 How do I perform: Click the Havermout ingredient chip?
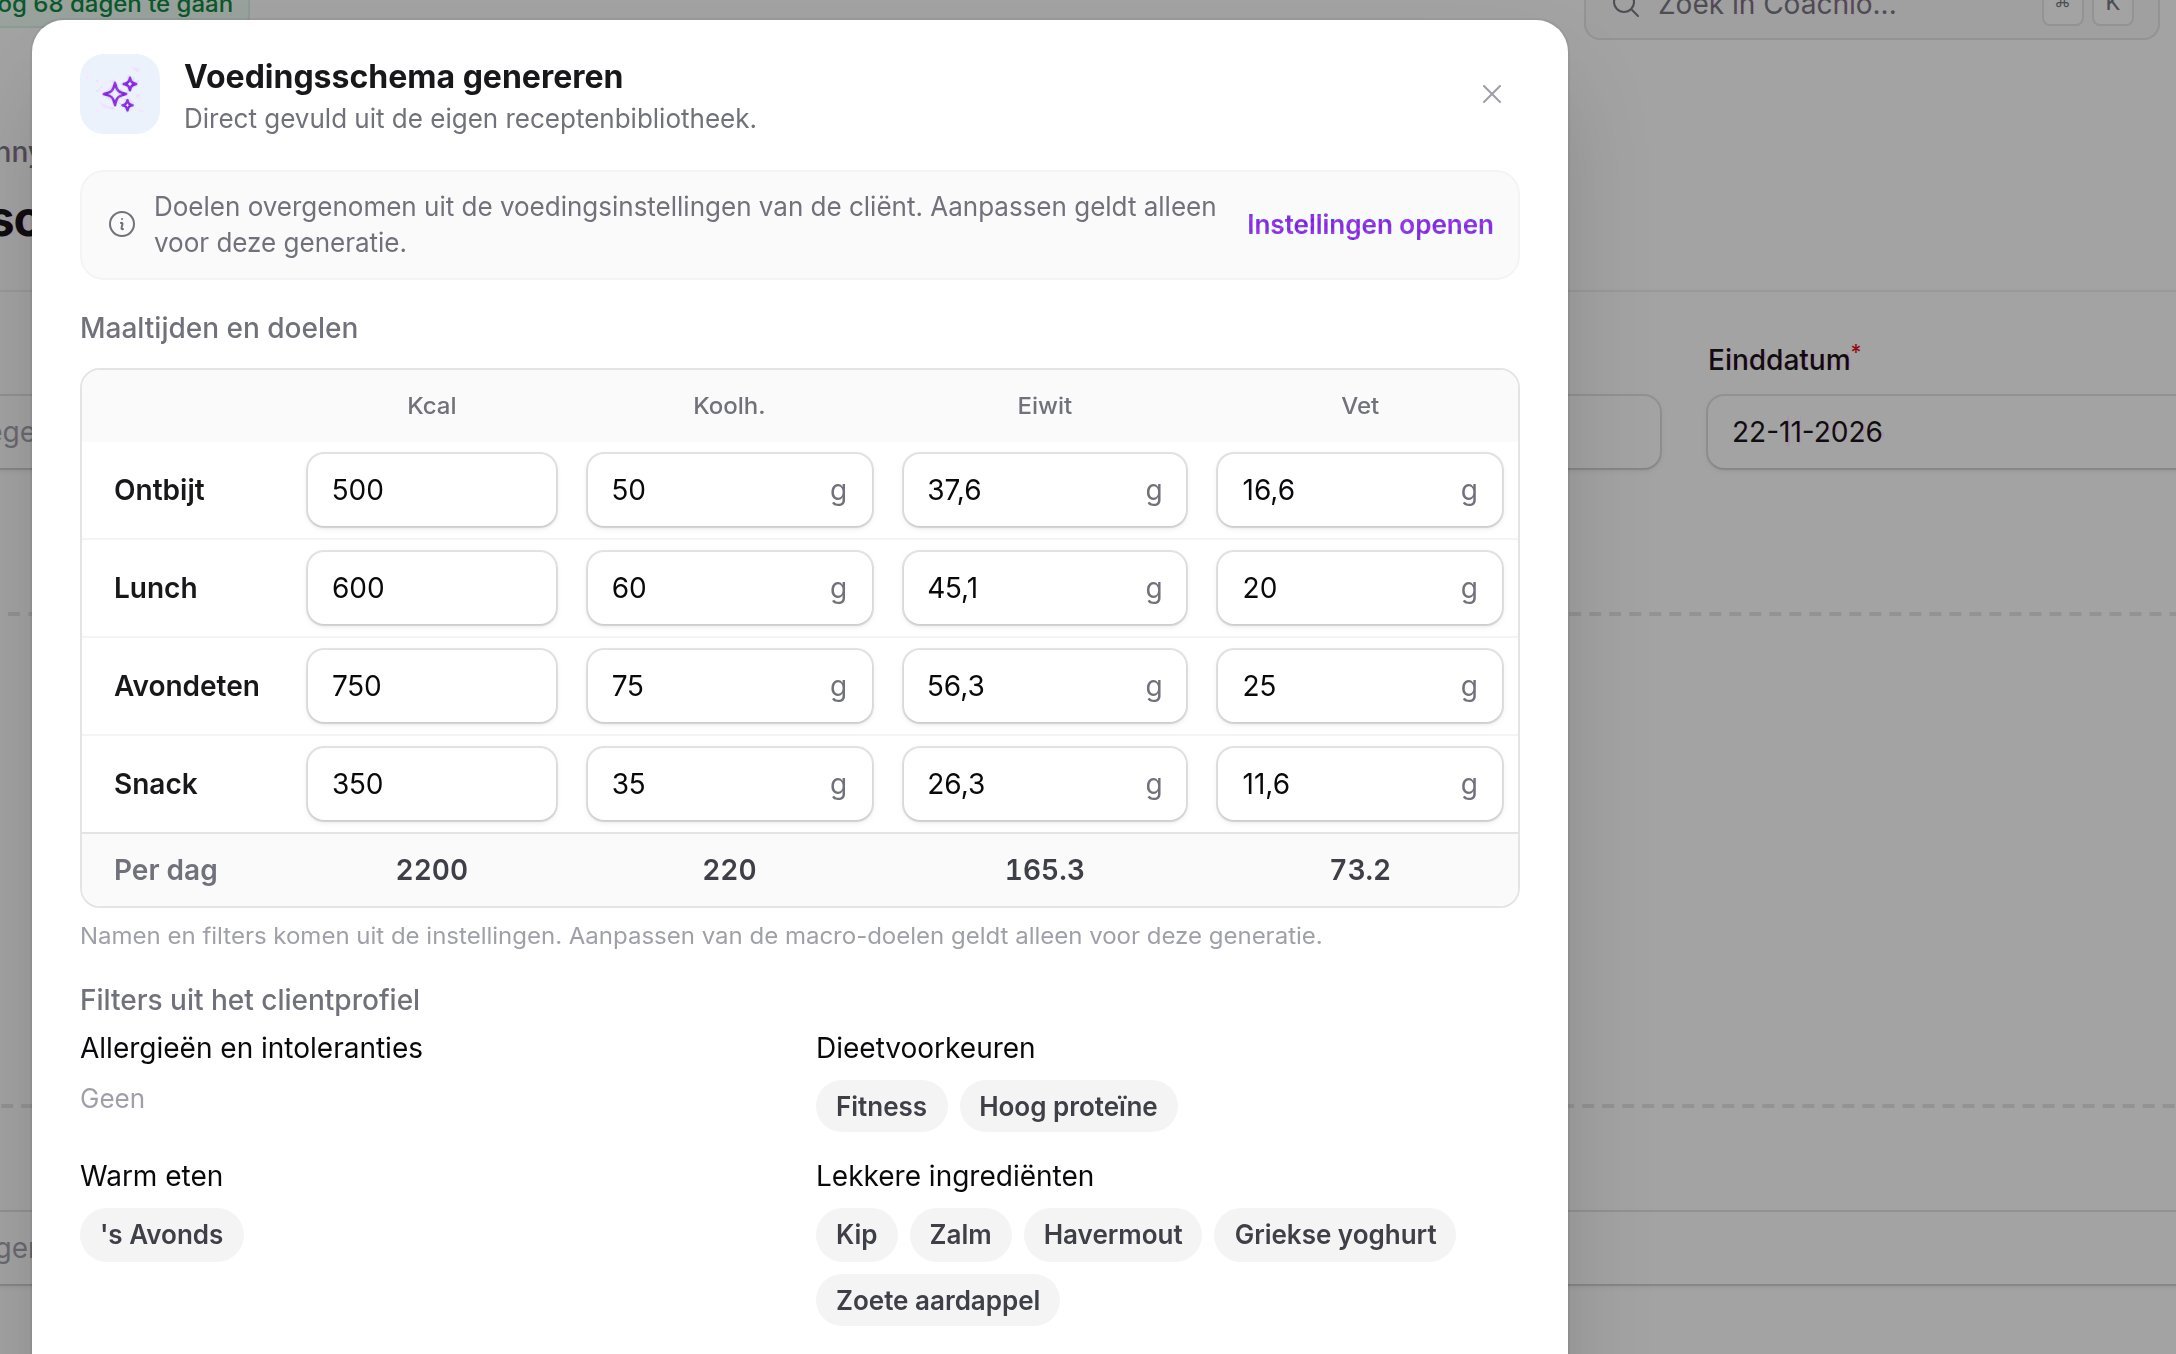point(1113,1235)
